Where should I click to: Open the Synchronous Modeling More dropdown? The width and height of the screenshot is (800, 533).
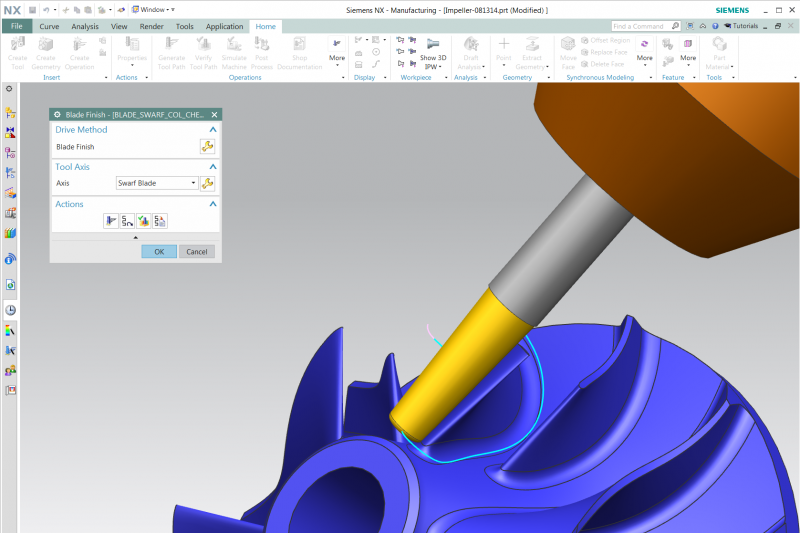(644, 53)
